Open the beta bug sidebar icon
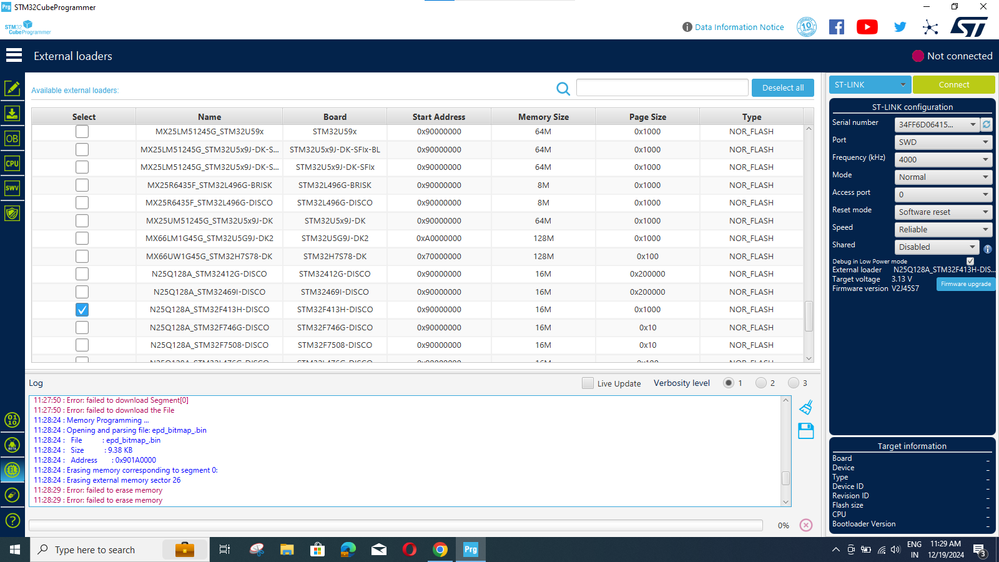Screen dimensions: 999x562 coord(12,445)
